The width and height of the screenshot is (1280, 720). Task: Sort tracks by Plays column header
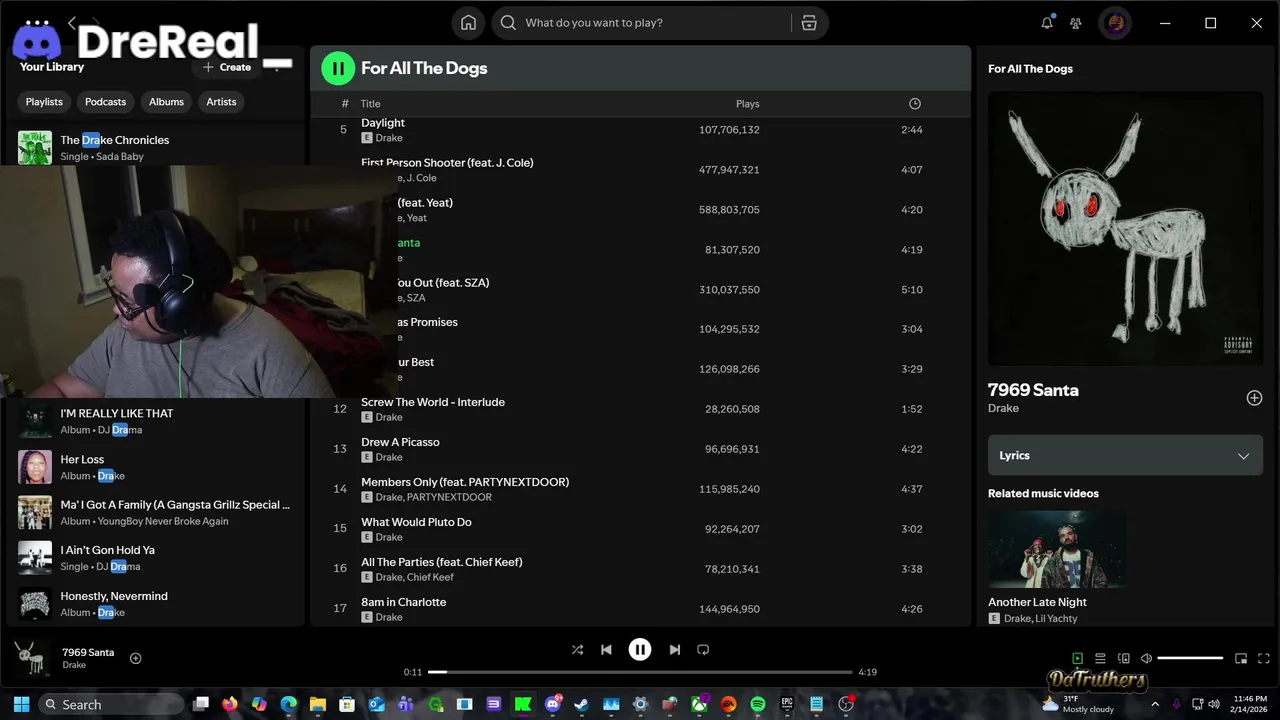[x=747, y=104]
